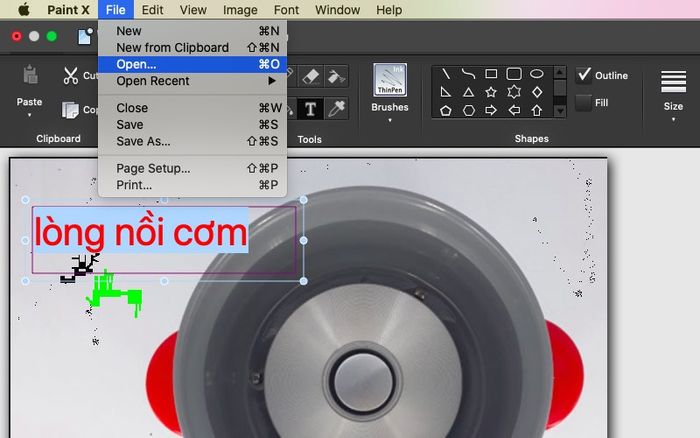Click the green zoom window button
The height and width of the screenshot is (438, 700).
tap(52, 36)
